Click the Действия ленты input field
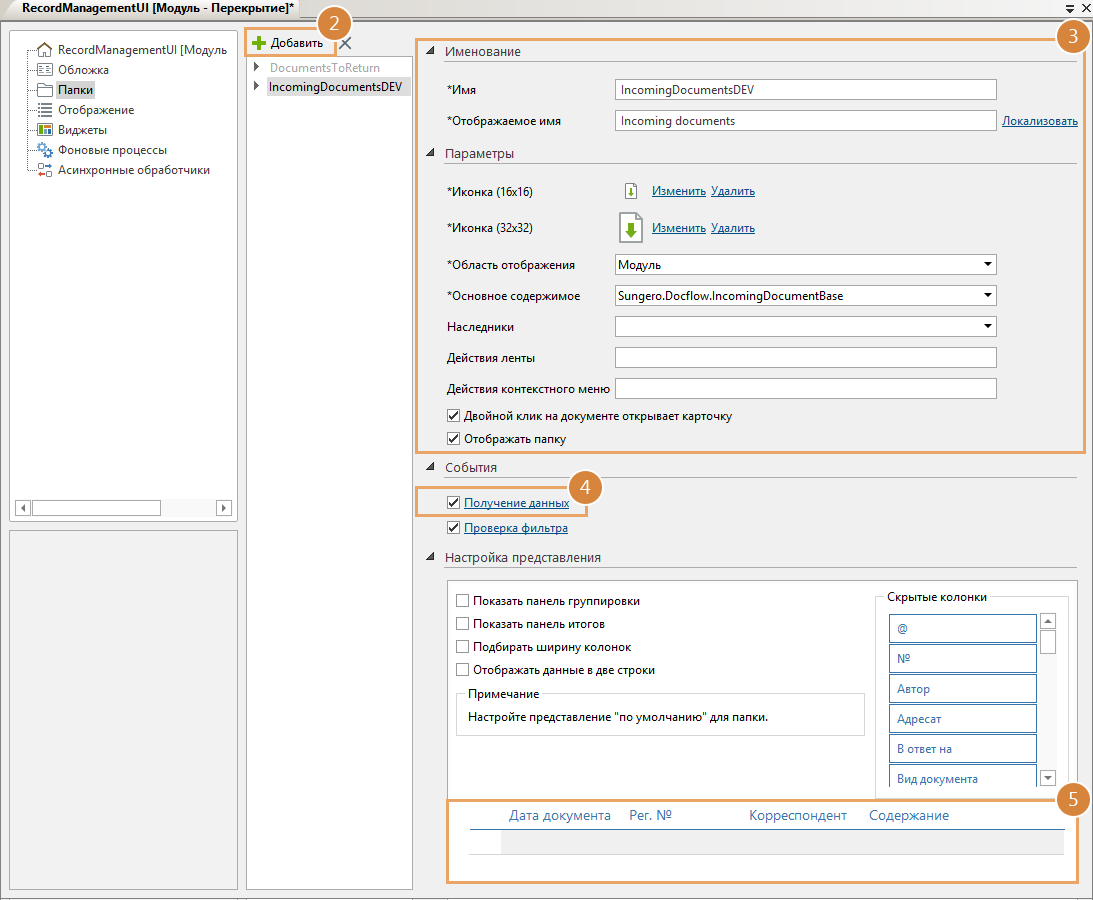 [x=805, y=358]
